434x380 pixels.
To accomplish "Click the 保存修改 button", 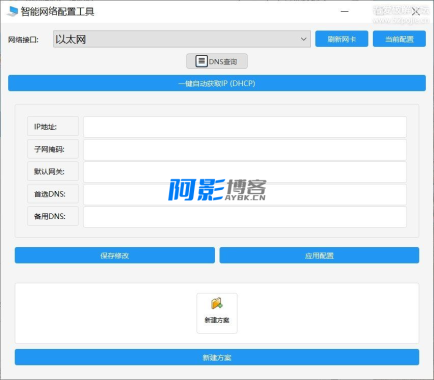I will (x=115, y=255).
